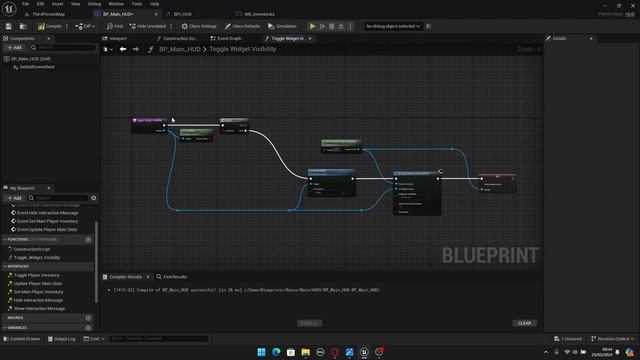Open My Blueprint settings gear
This screenshot has width=640, height=360.
point(93,198)
